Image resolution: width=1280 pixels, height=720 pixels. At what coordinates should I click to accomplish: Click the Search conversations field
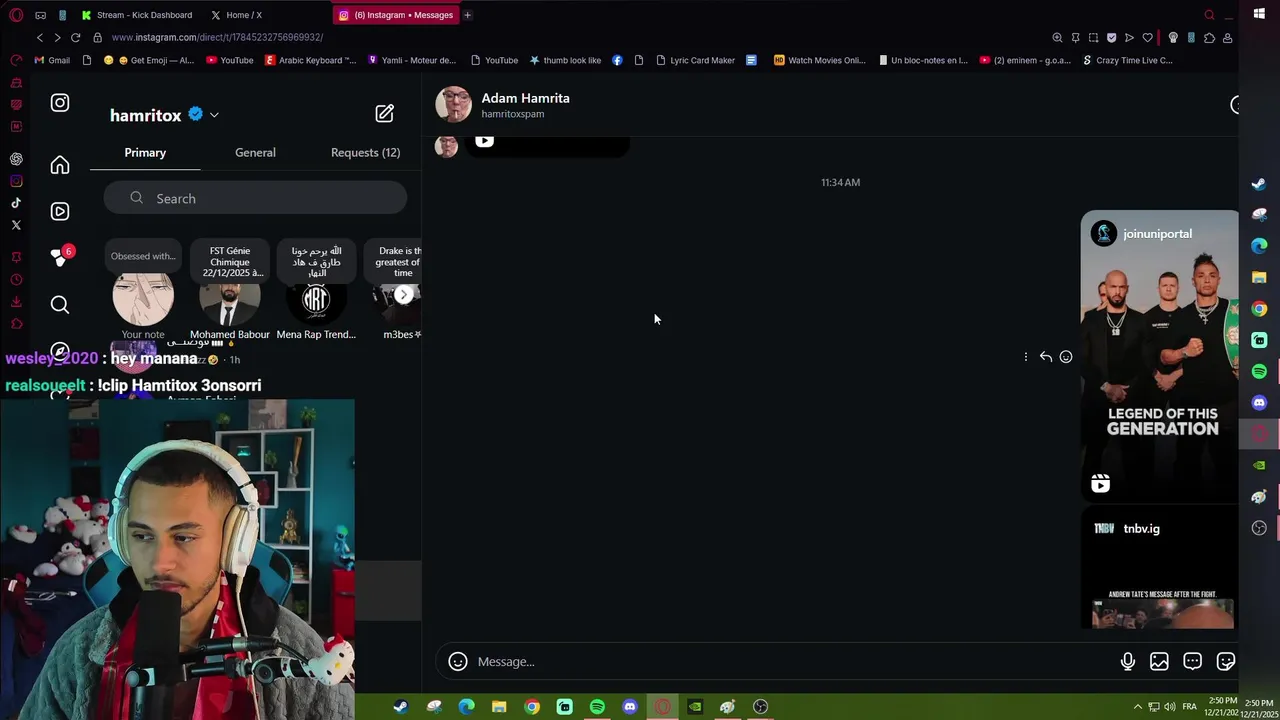pyautogui.click(x=255, y=198)
